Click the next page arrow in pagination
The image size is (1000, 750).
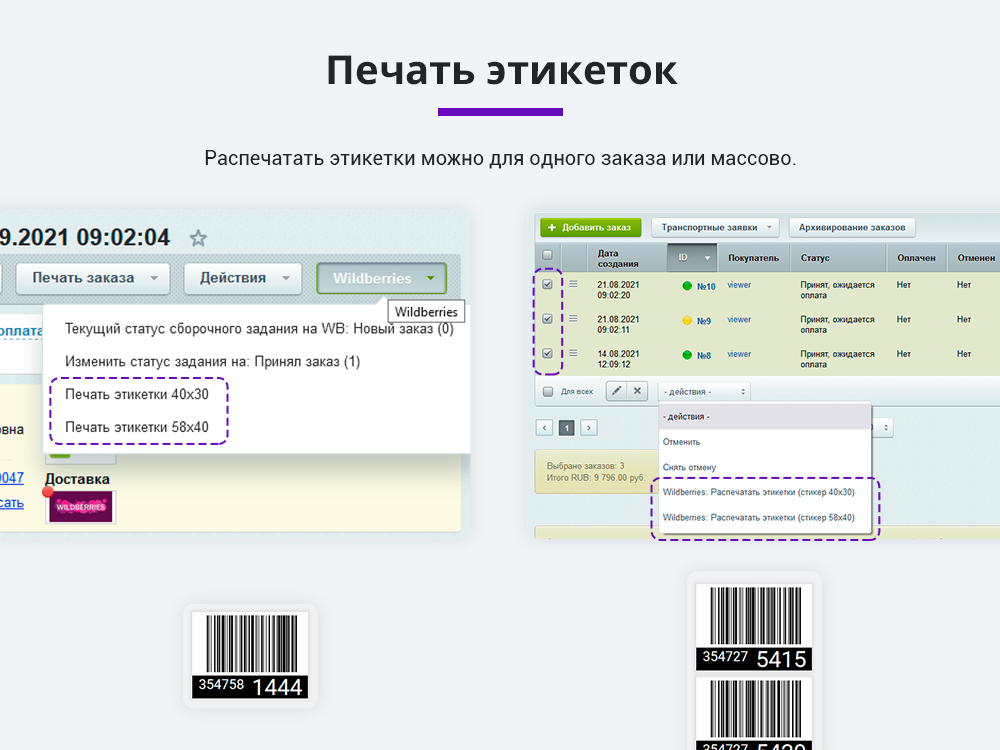pyautogui.click(x=588, y=426)
